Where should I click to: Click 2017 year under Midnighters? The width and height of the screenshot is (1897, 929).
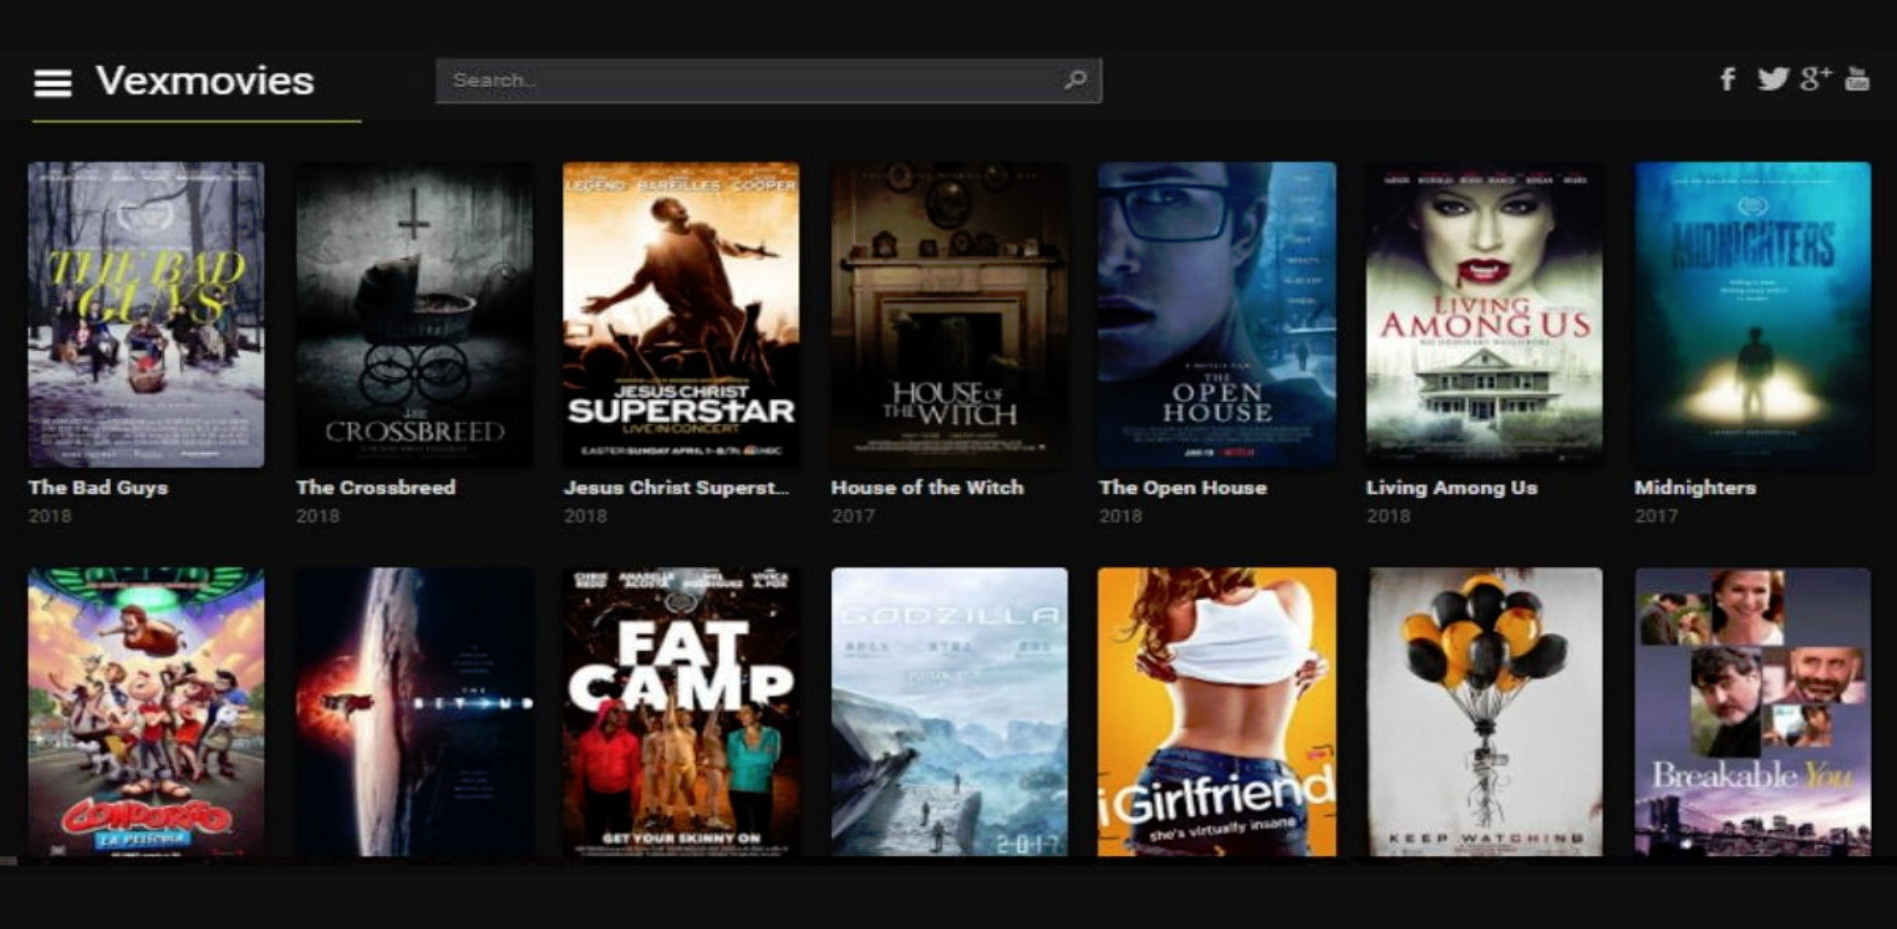[x=1656, y=516]
